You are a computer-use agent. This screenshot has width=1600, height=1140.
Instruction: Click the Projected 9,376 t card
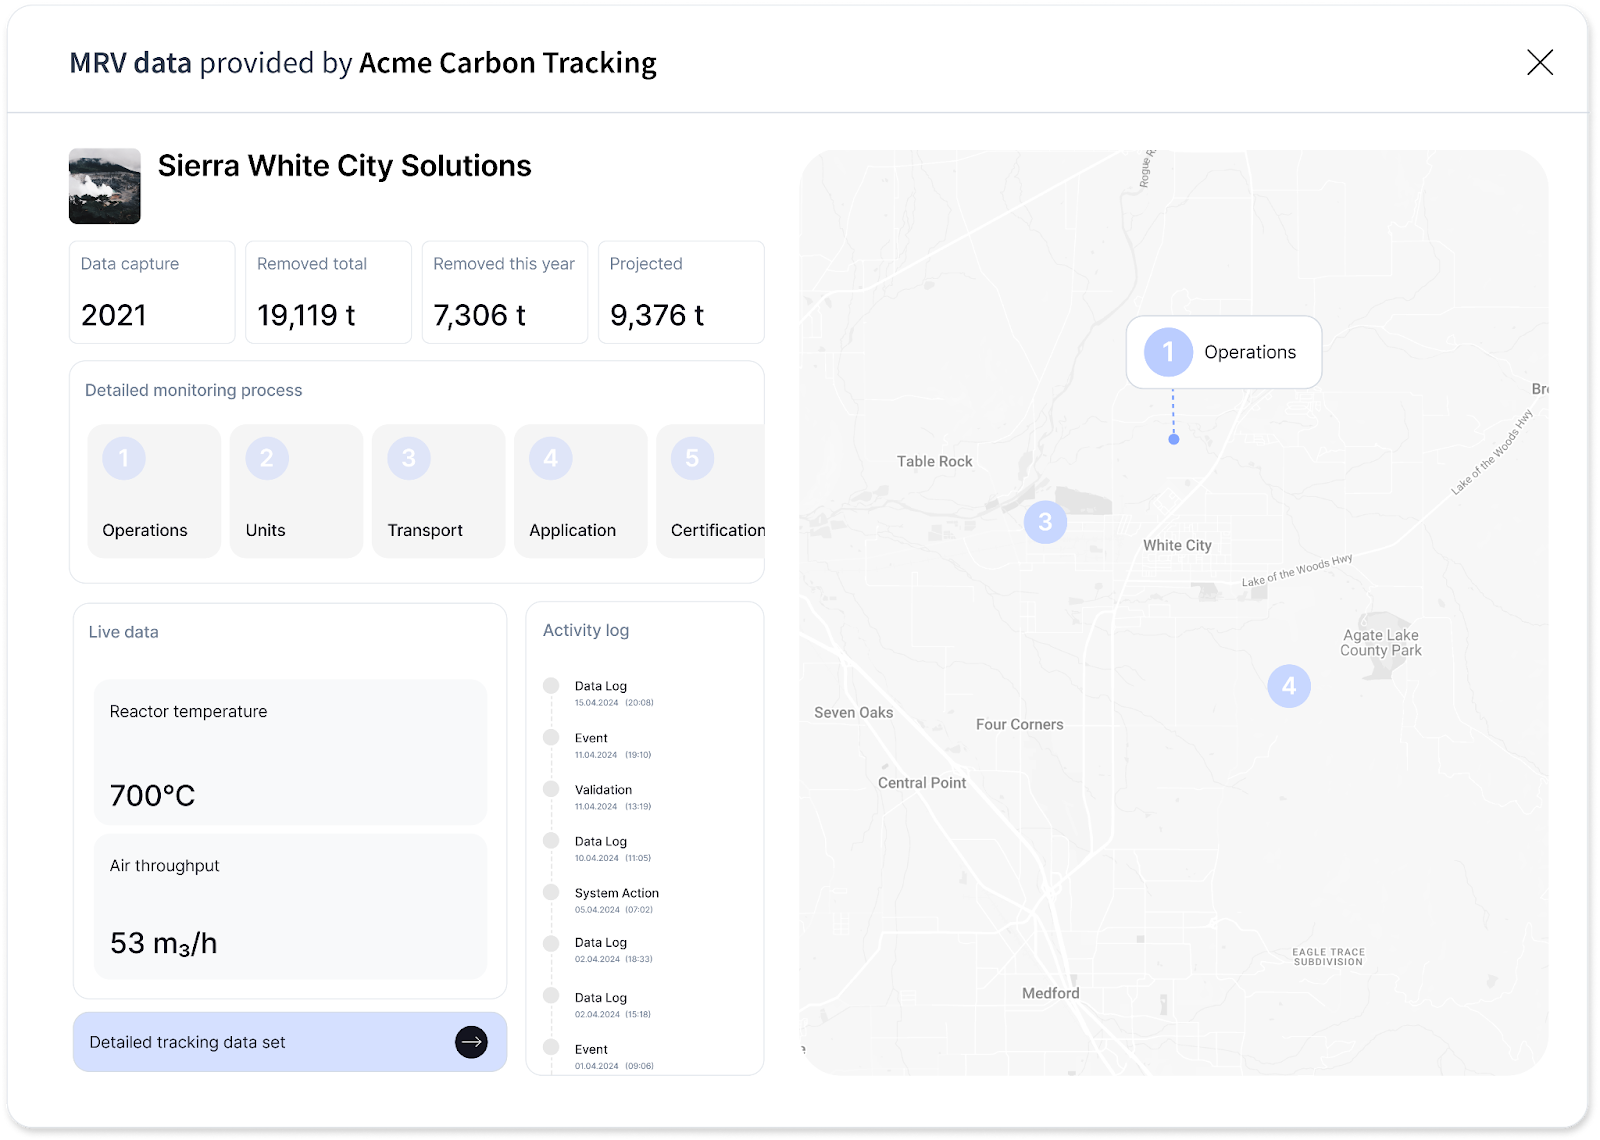[681, 292]
